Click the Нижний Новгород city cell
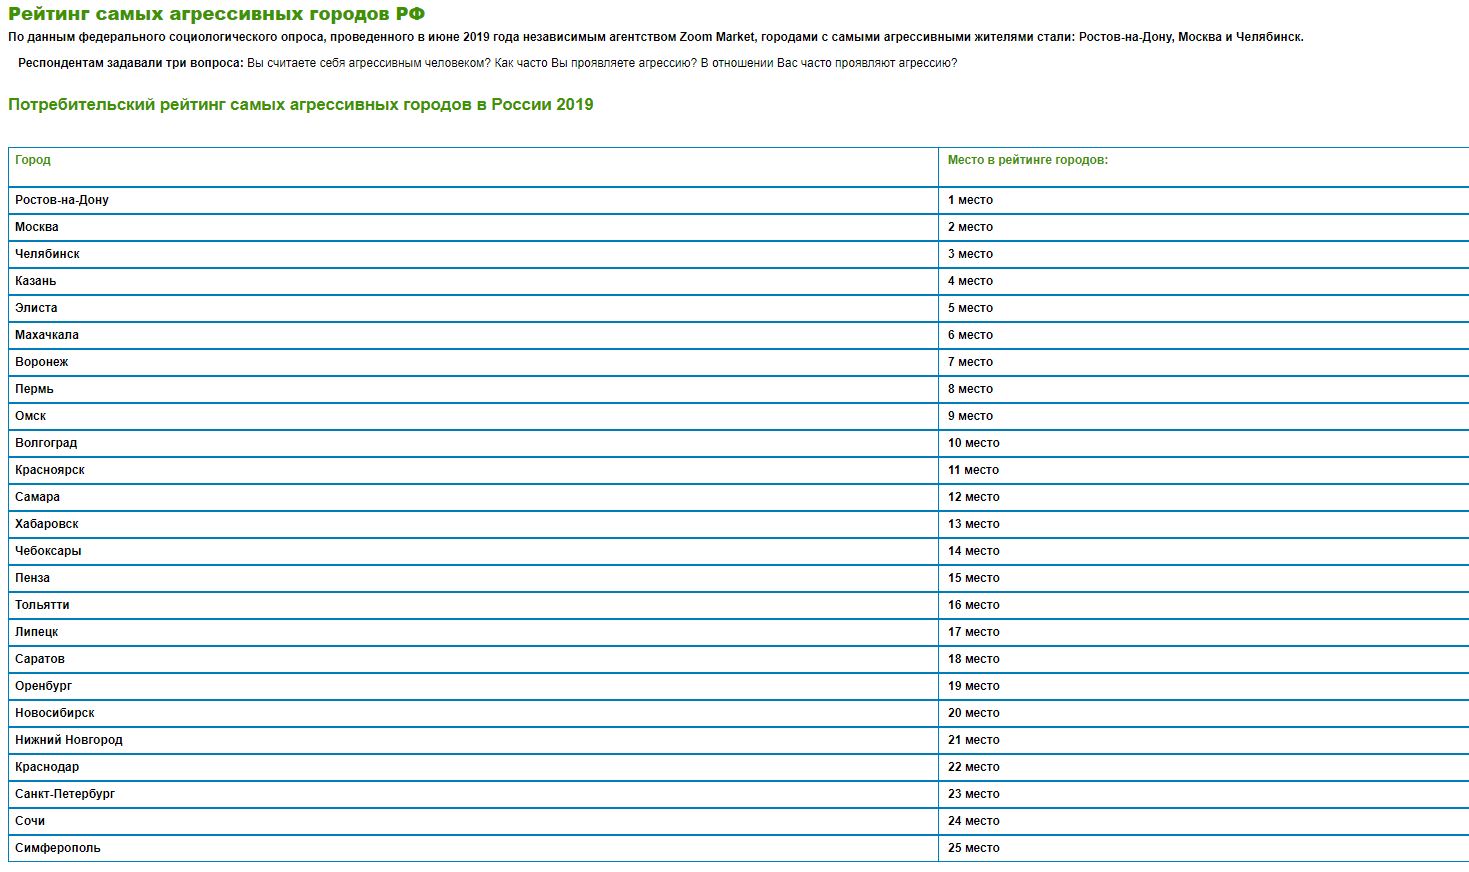This screenshot has width=1469, height=872. click(69, 740)
